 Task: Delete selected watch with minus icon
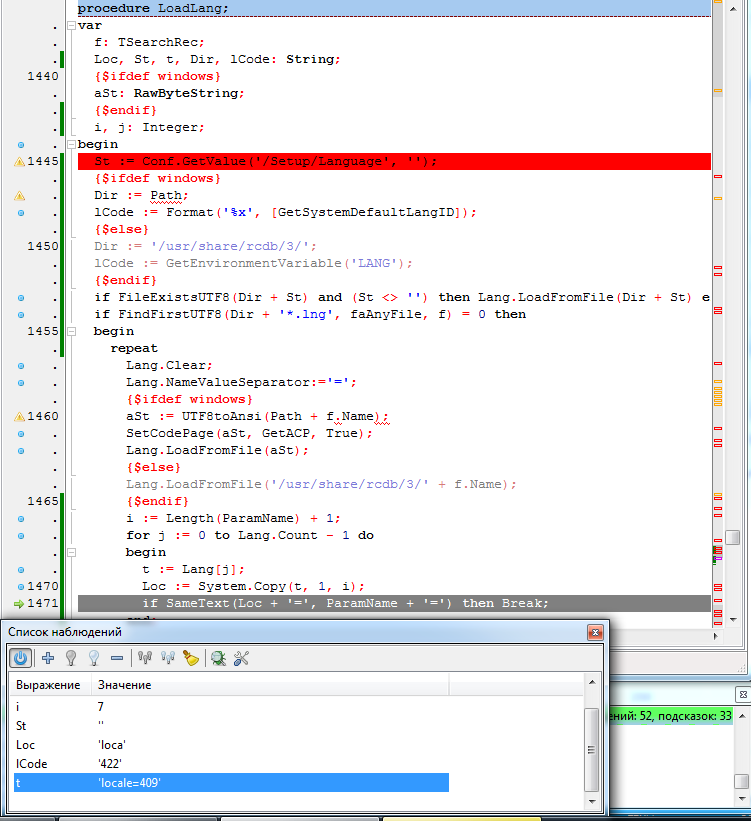click(117, 657)
